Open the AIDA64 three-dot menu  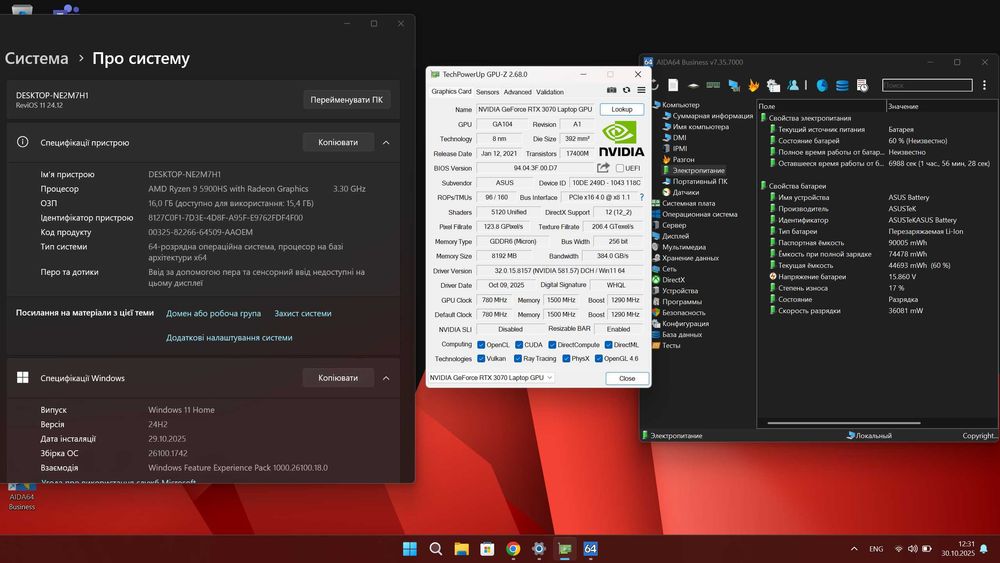tap(984, 85)
